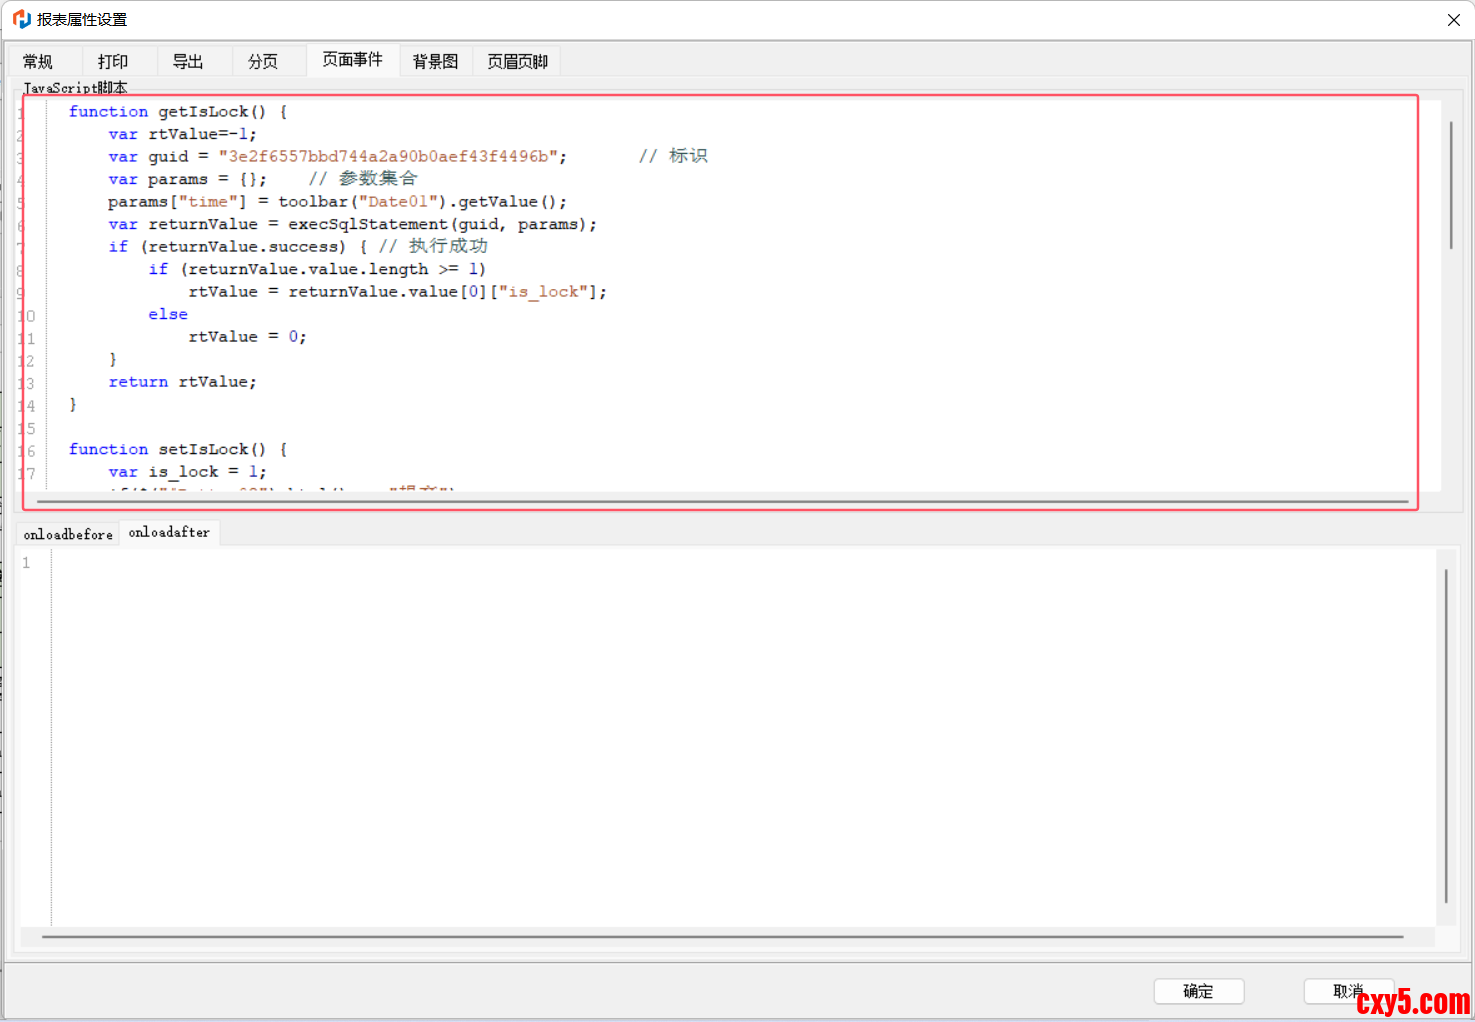1475x1022 pixels.
Task: Select the 页面事件 tab
Action: 352,60
